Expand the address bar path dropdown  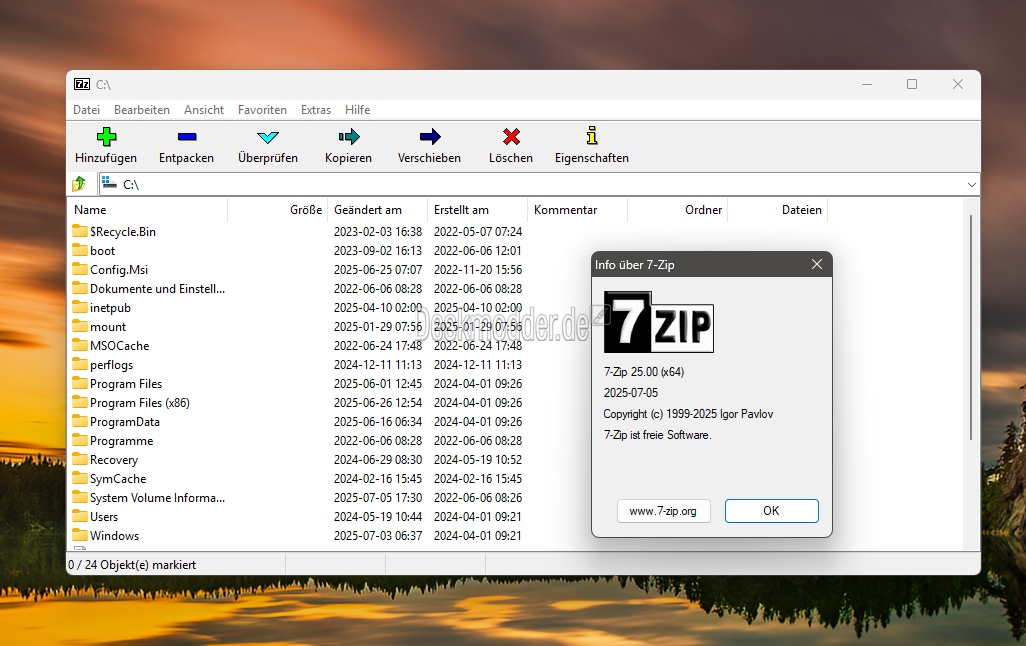[972, 185]
